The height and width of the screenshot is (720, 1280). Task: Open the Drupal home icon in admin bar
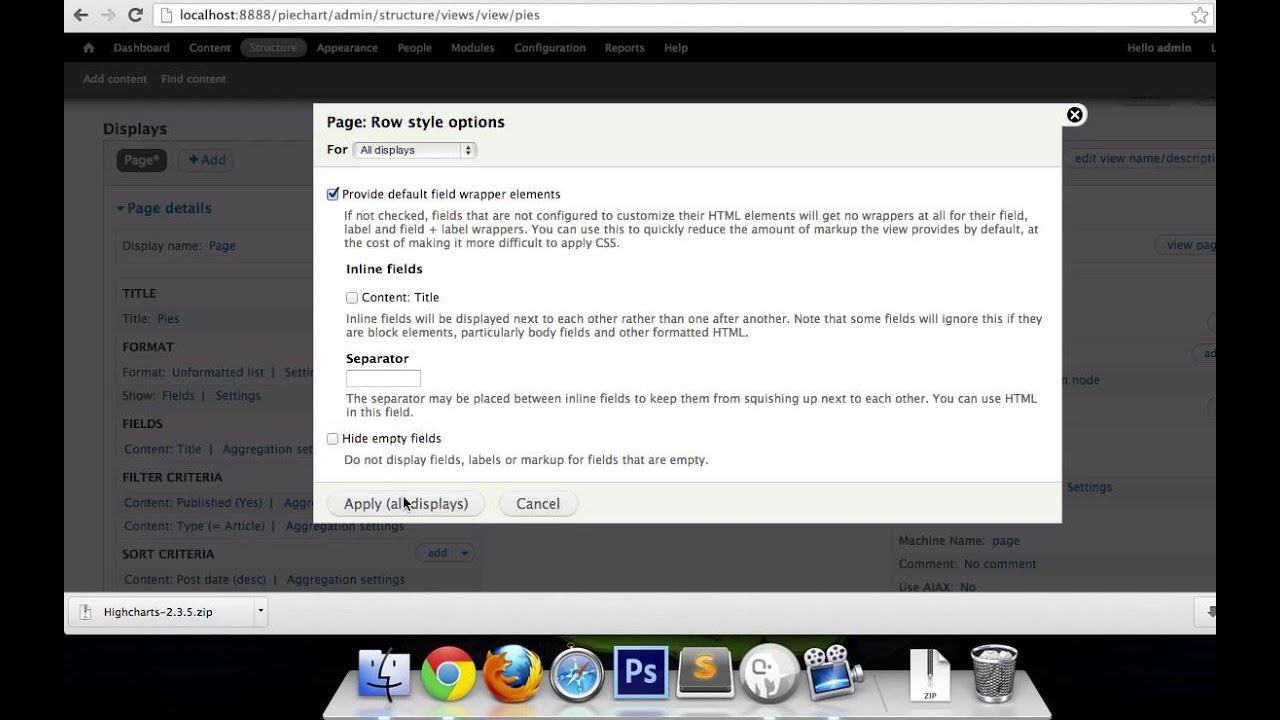(88, 48)
